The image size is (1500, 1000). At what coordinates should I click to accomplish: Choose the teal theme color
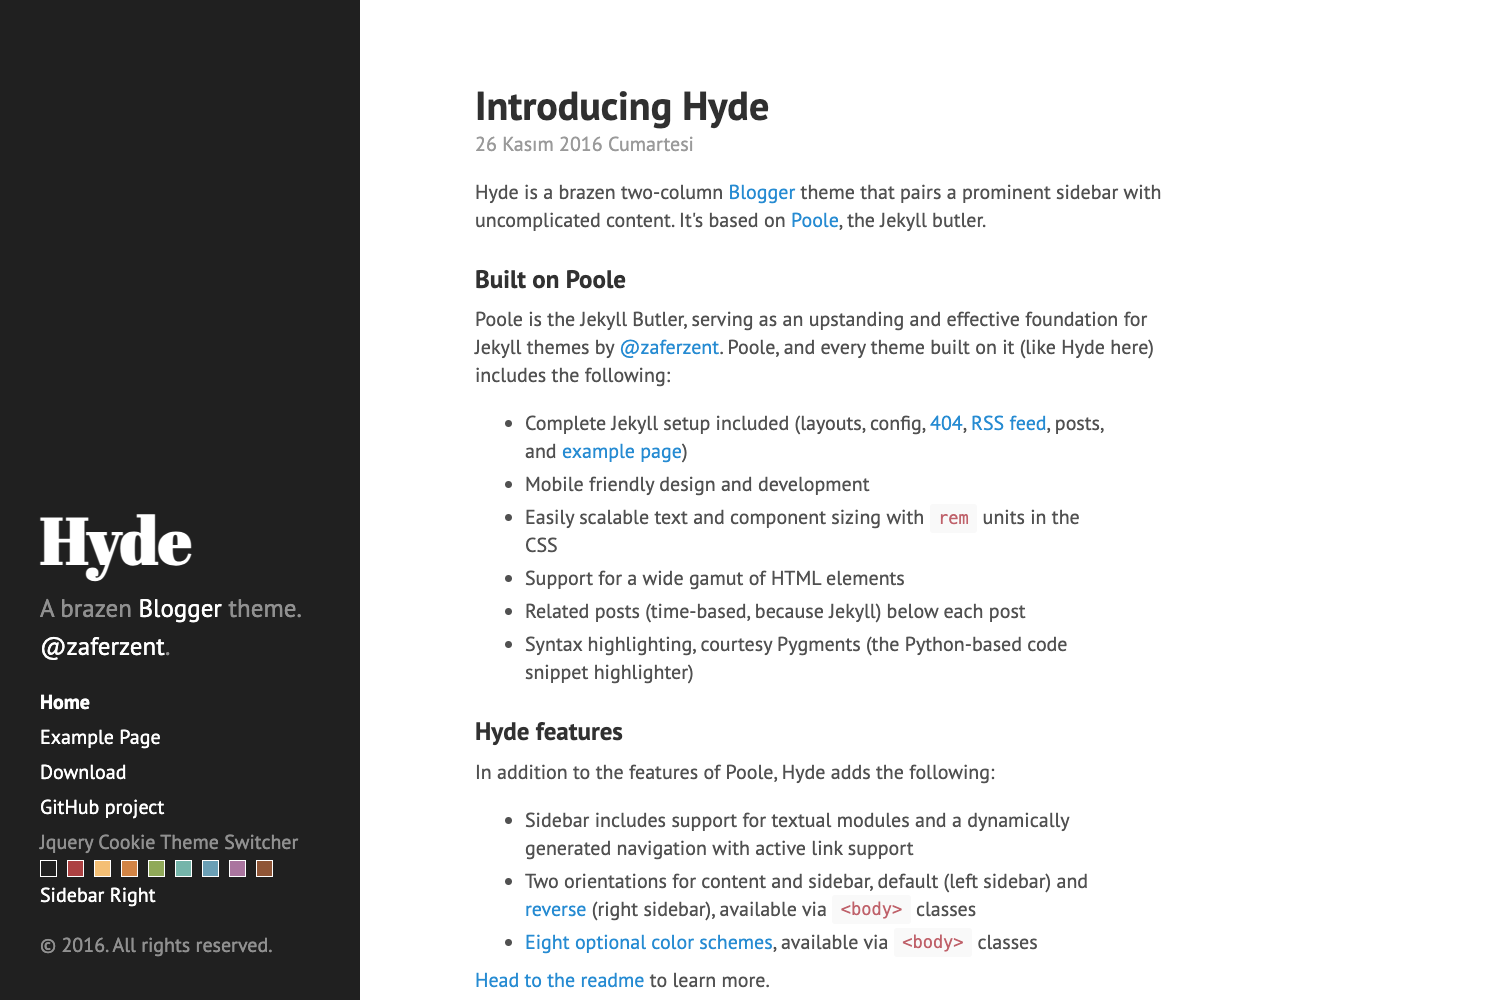(x=183, y=868)
